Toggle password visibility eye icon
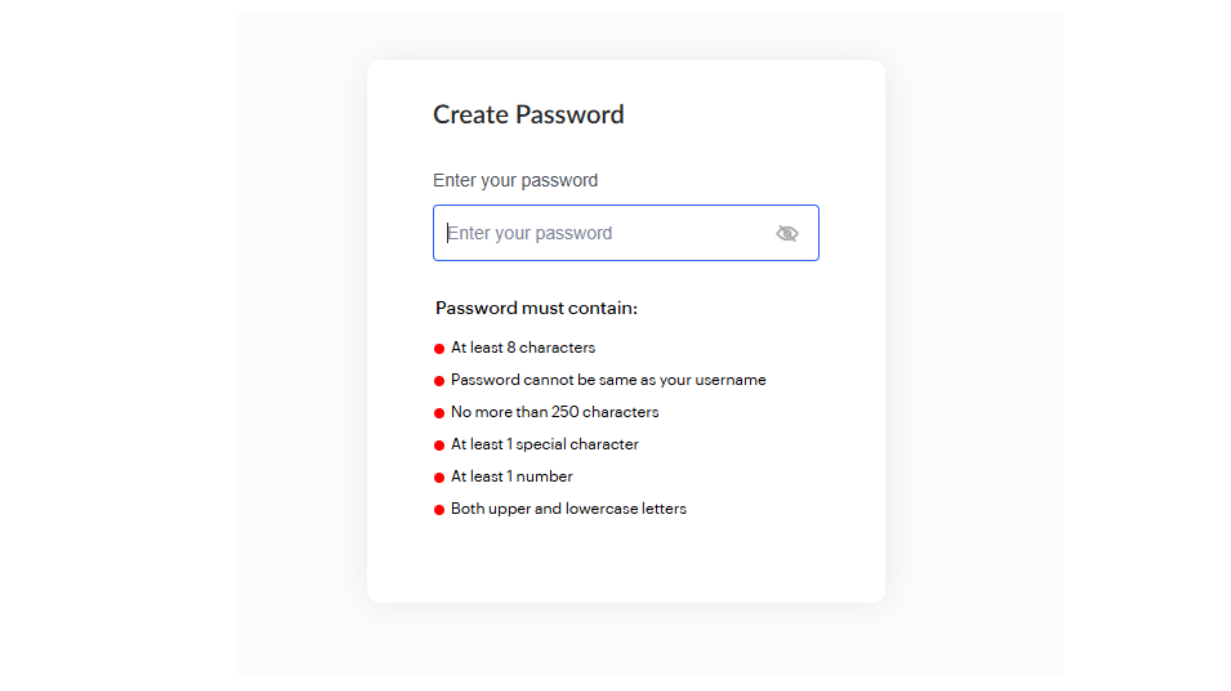Image resolution: width=1231 pixels, height=691 pixels. pyautogui.click(x=787, y=233)
